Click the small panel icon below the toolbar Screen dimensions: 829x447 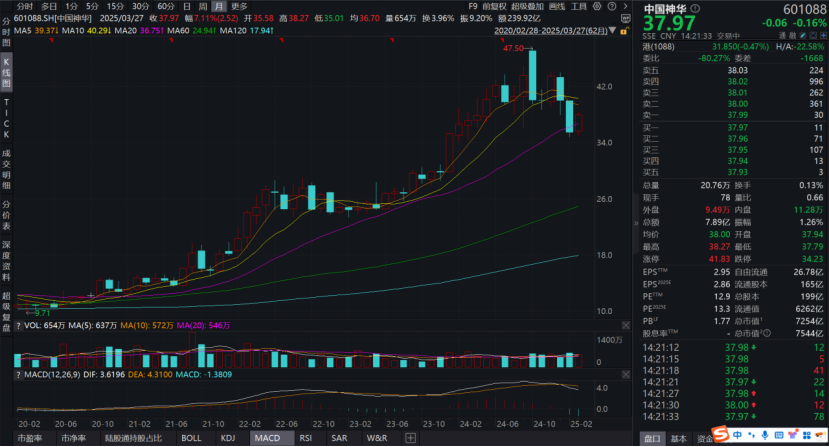[624, 18]
